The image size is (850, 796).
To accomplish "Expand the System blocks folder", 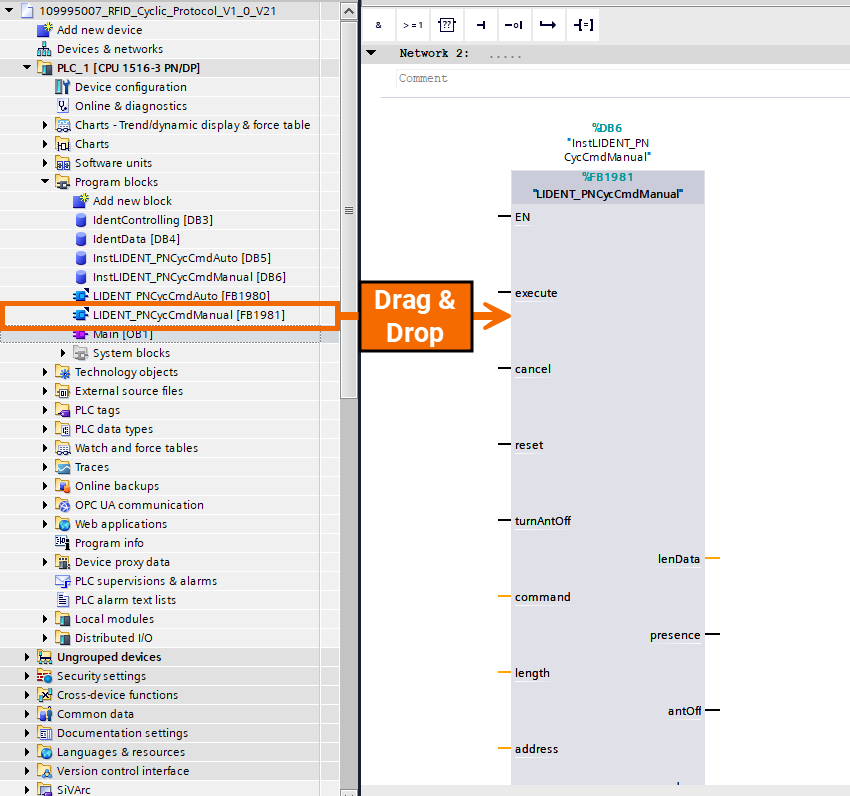I will click(63, 353).
